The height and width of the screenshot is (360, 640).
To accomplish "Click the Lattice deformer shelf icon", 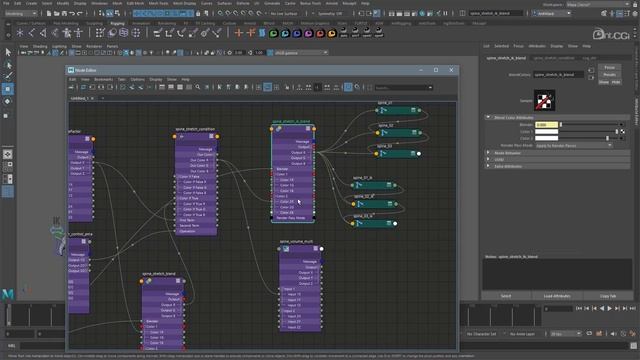I will point(124,33).
